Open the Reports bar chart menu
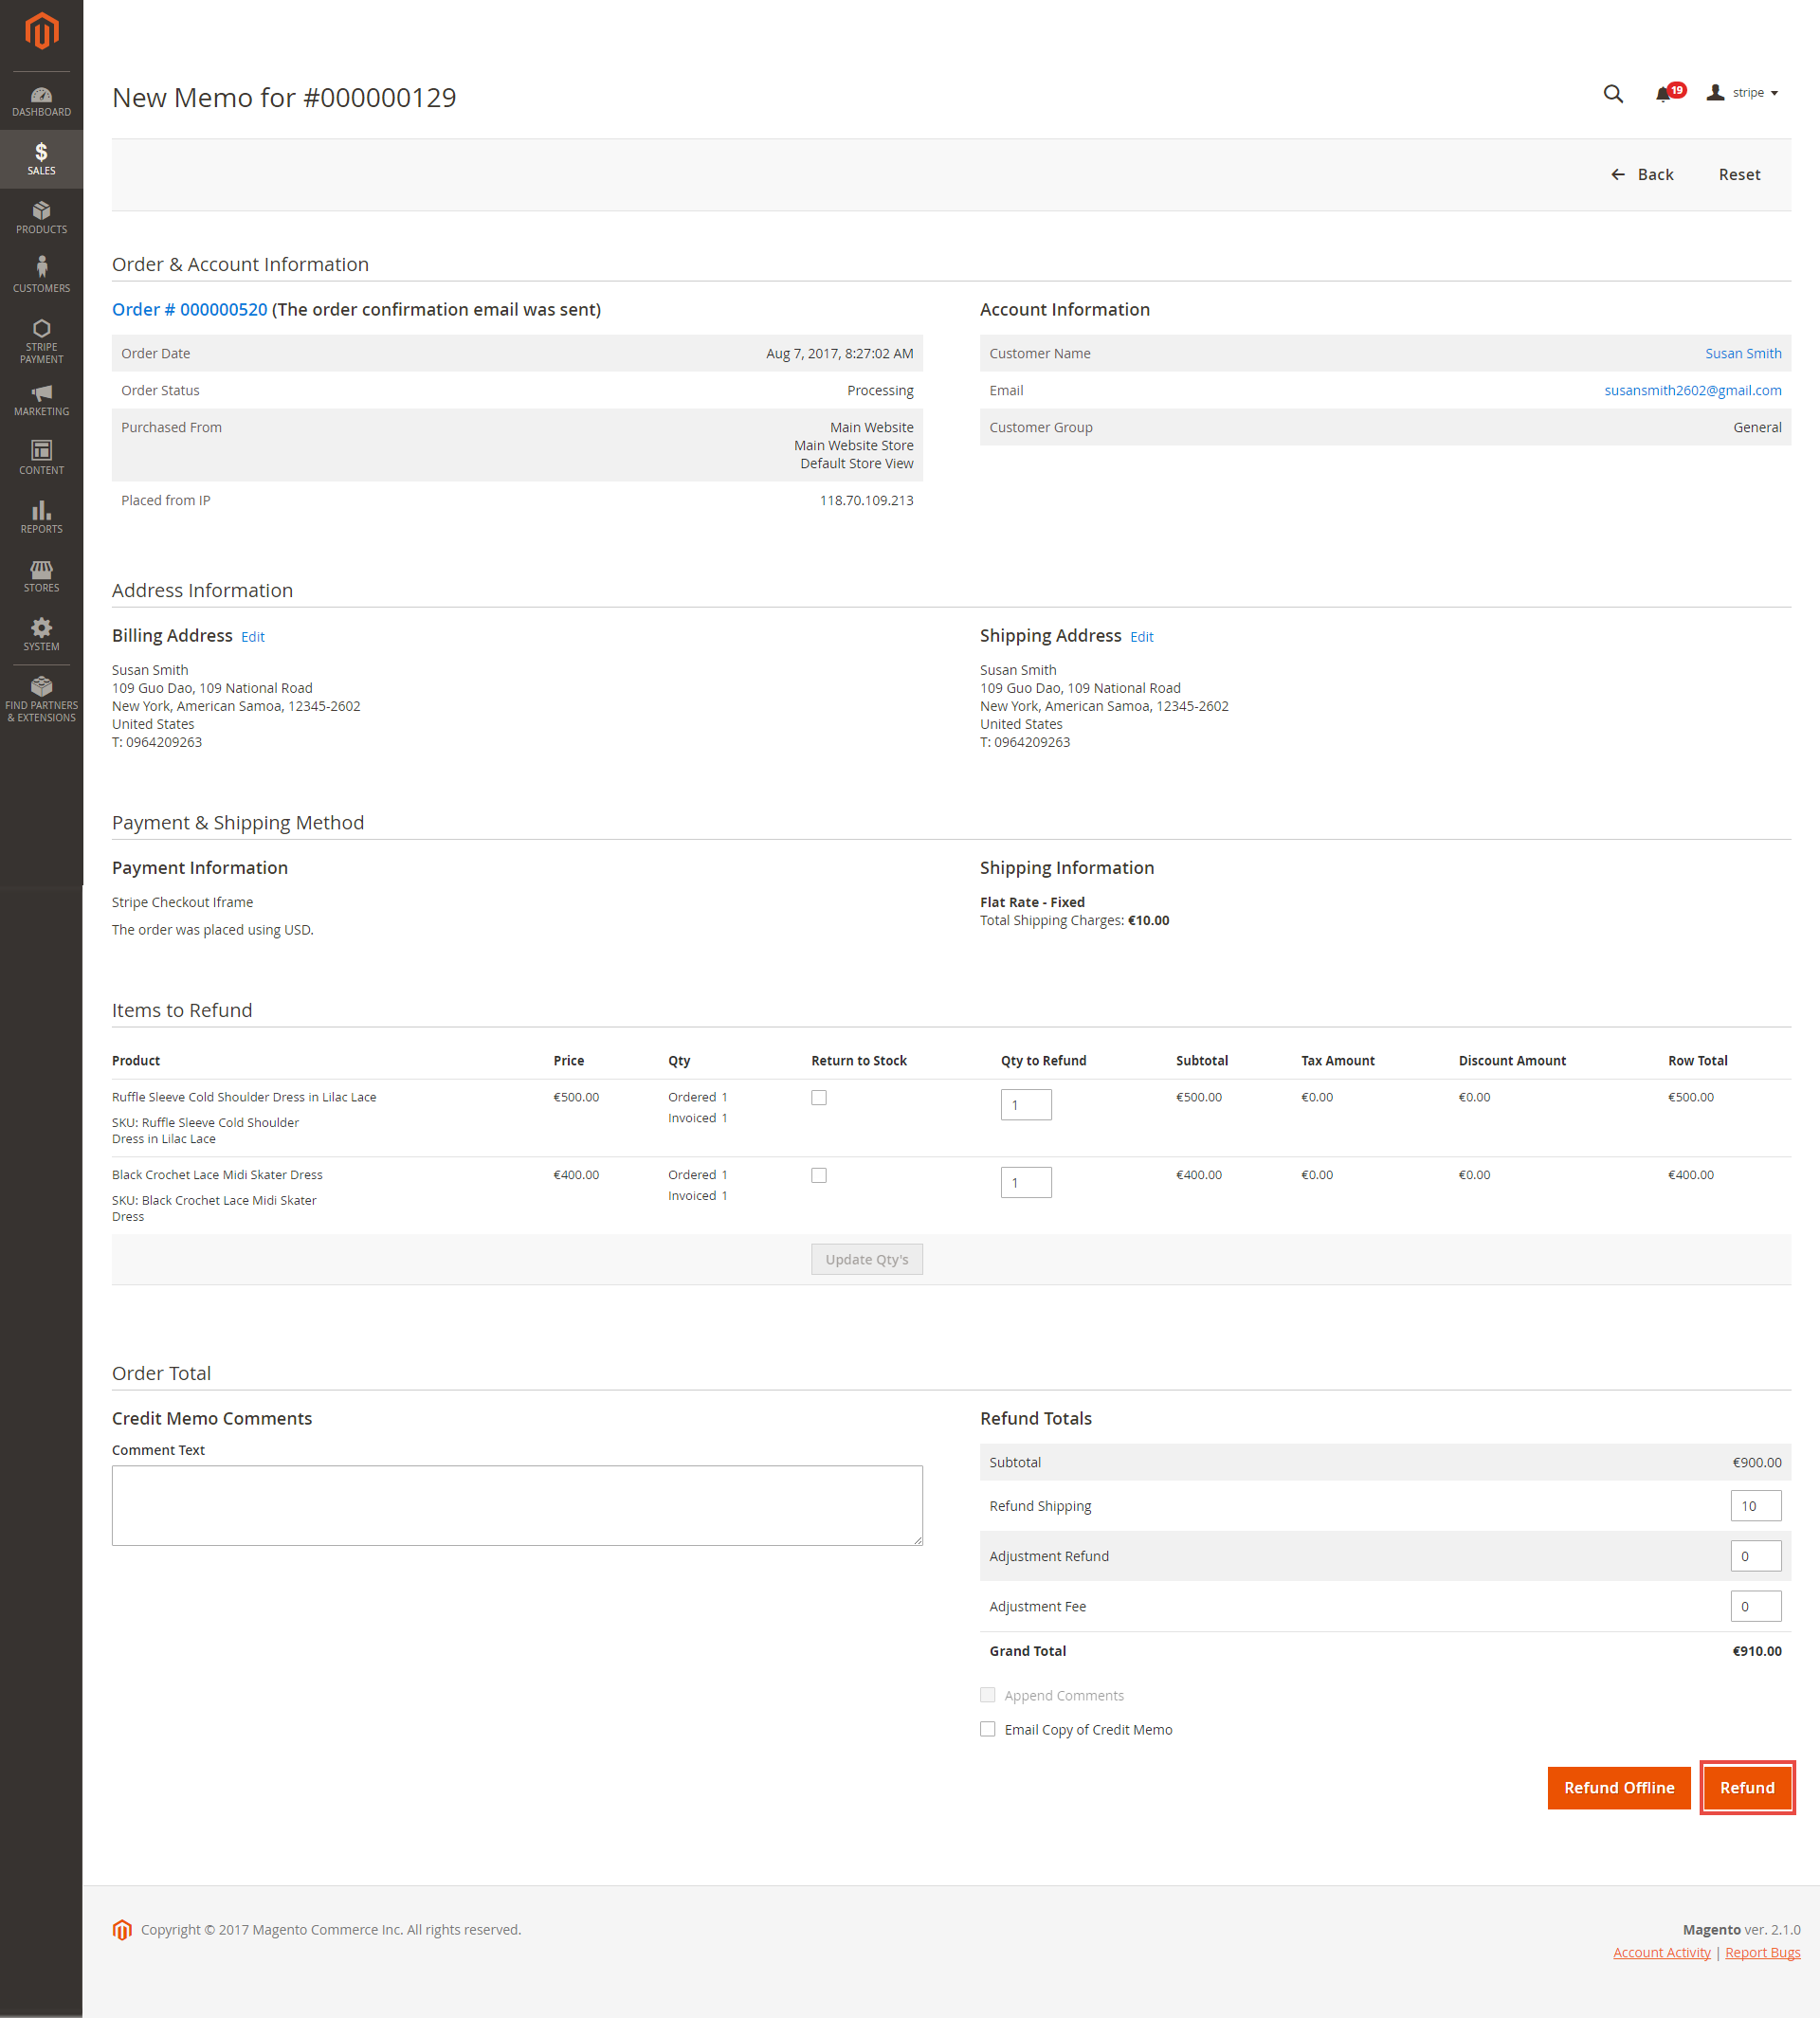The height and width of the screenshot is (2018, 1820). [41, 517]
